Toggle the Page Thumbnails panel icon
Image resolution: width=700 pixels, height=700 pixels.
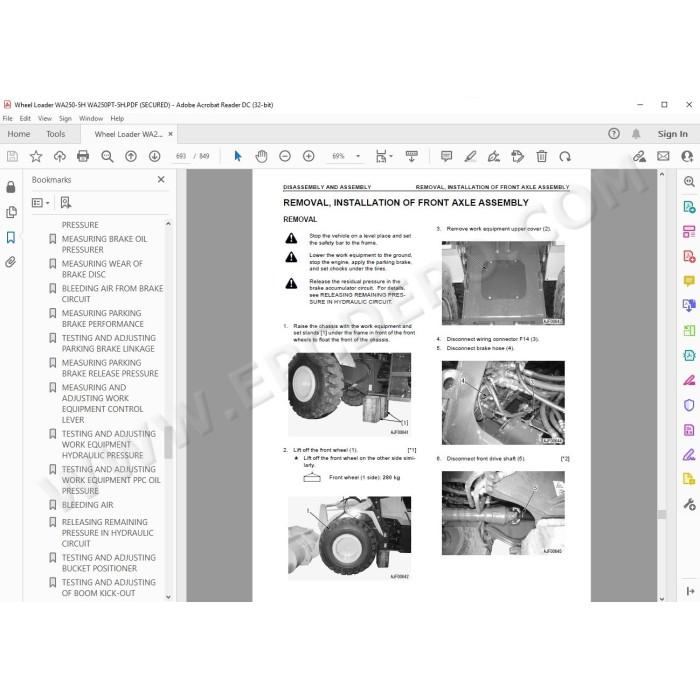point(11,212)
